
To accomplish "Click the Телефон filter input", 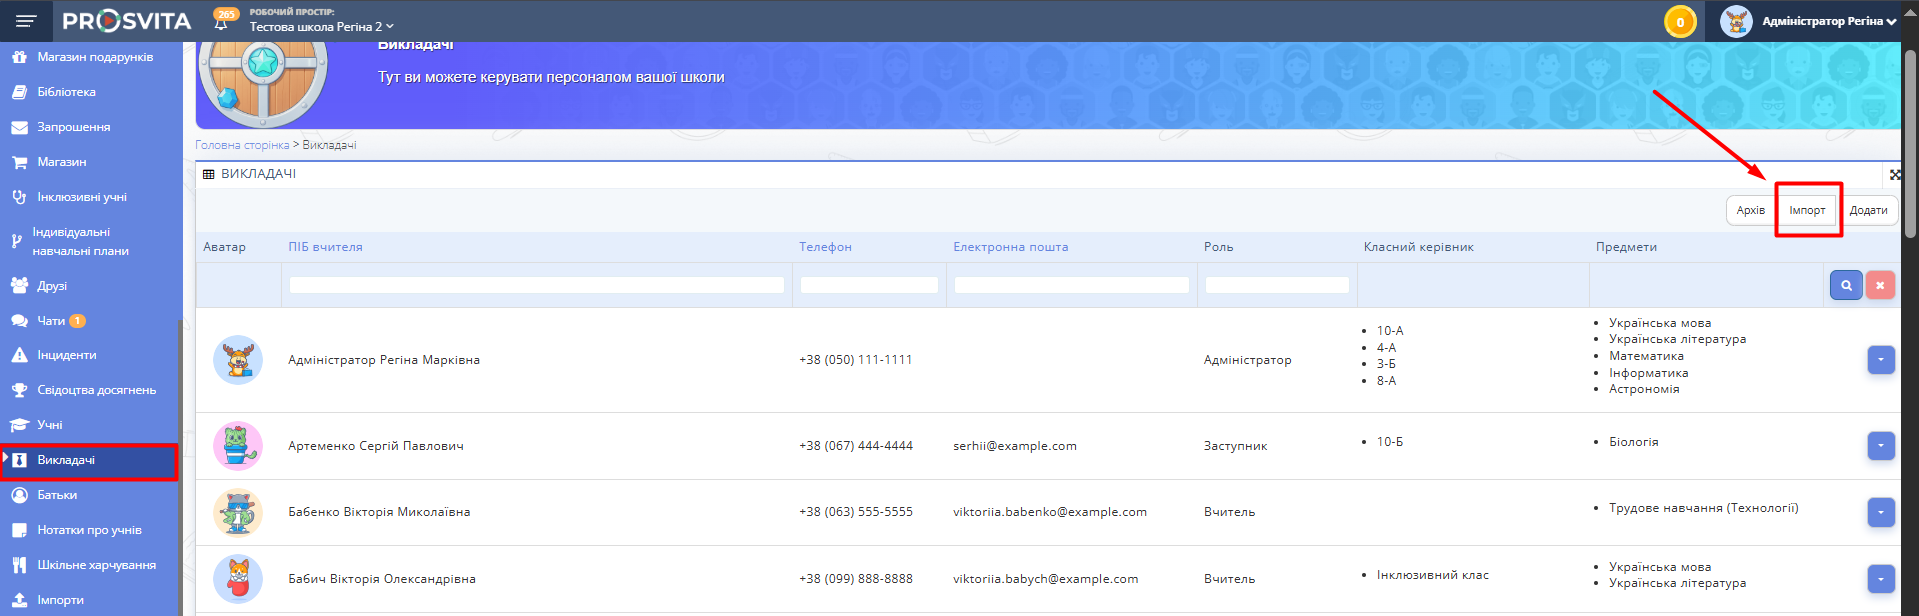I will (x=869, y=285).
